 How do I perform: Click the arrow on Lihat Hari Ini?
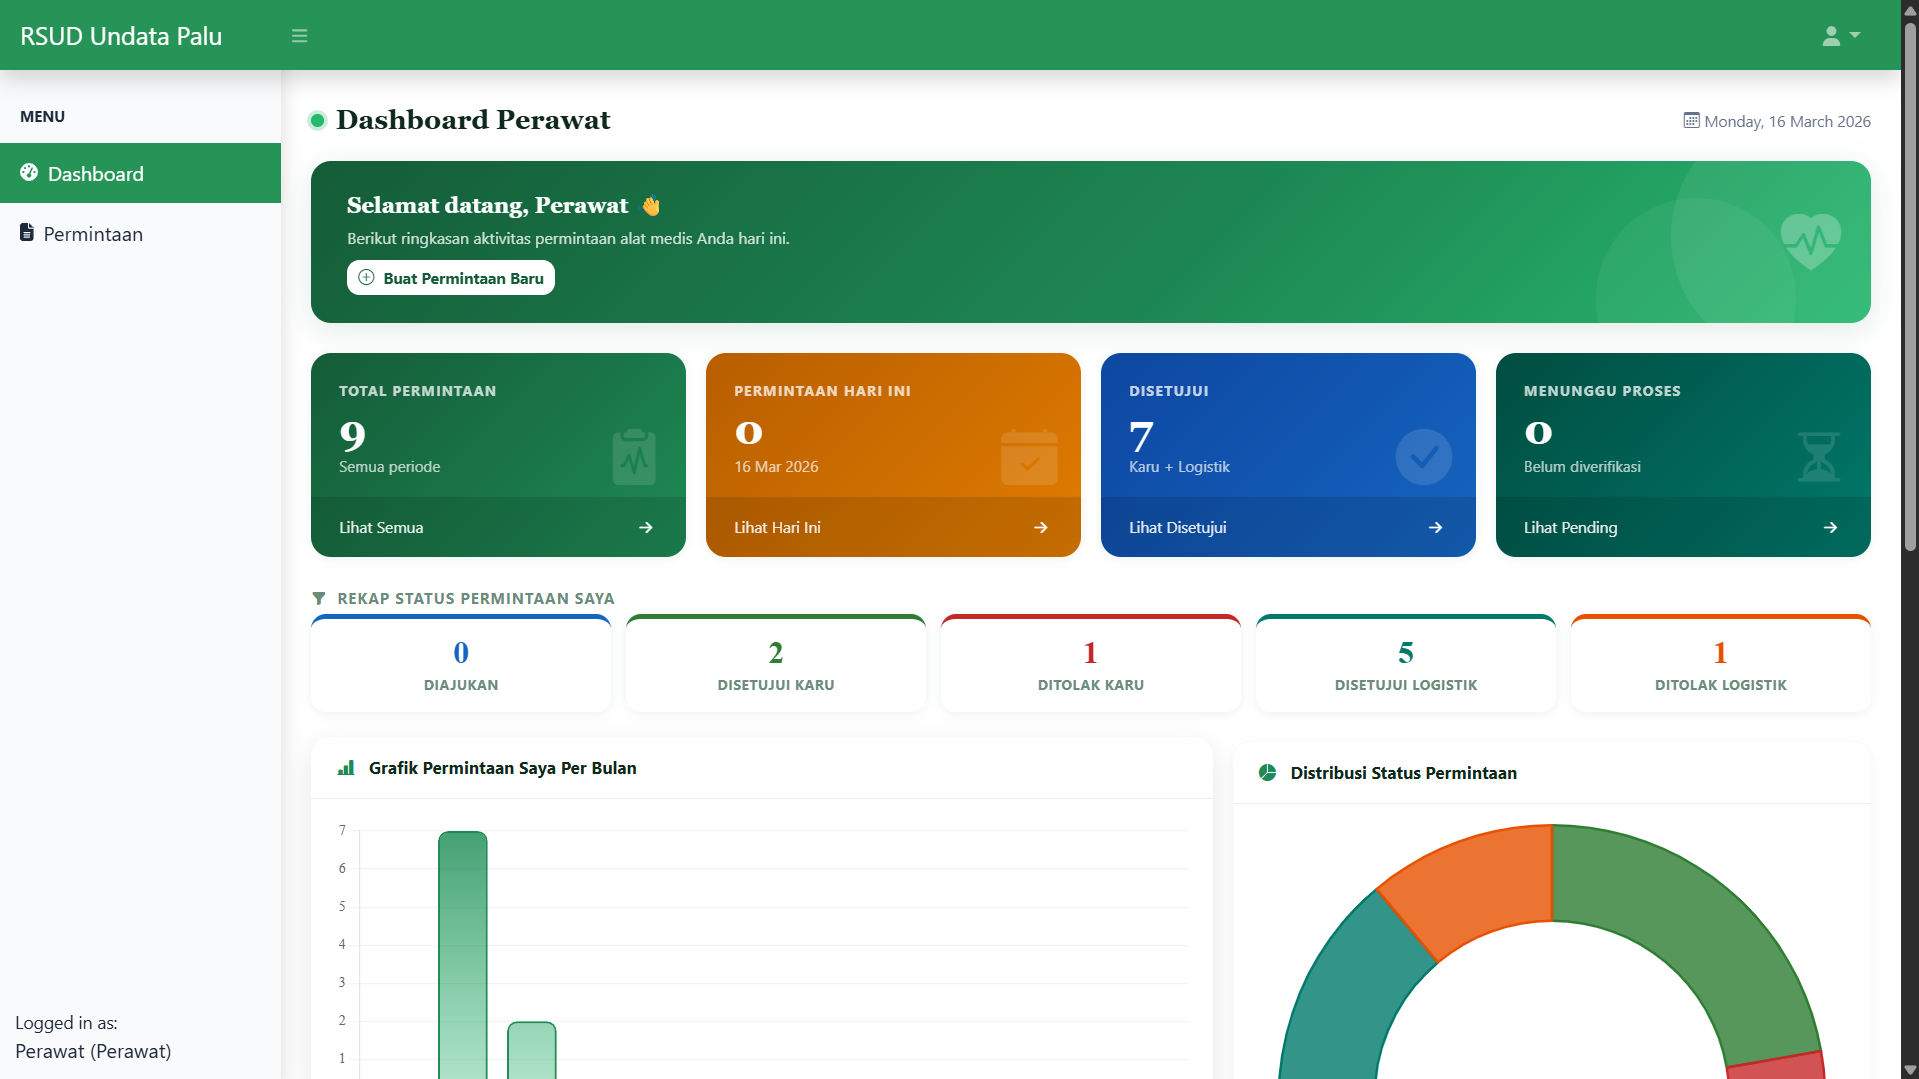[1040, 527]
